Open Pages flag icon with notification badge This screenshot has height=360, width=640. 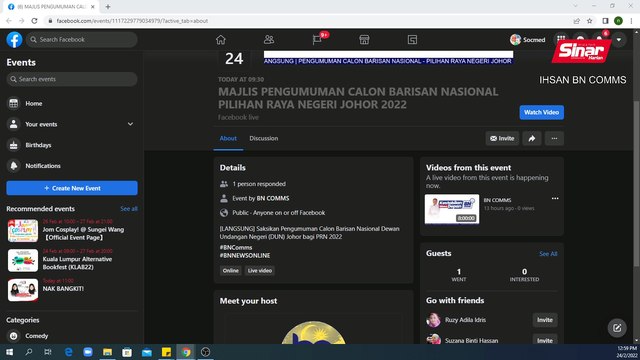coord(317,40)
